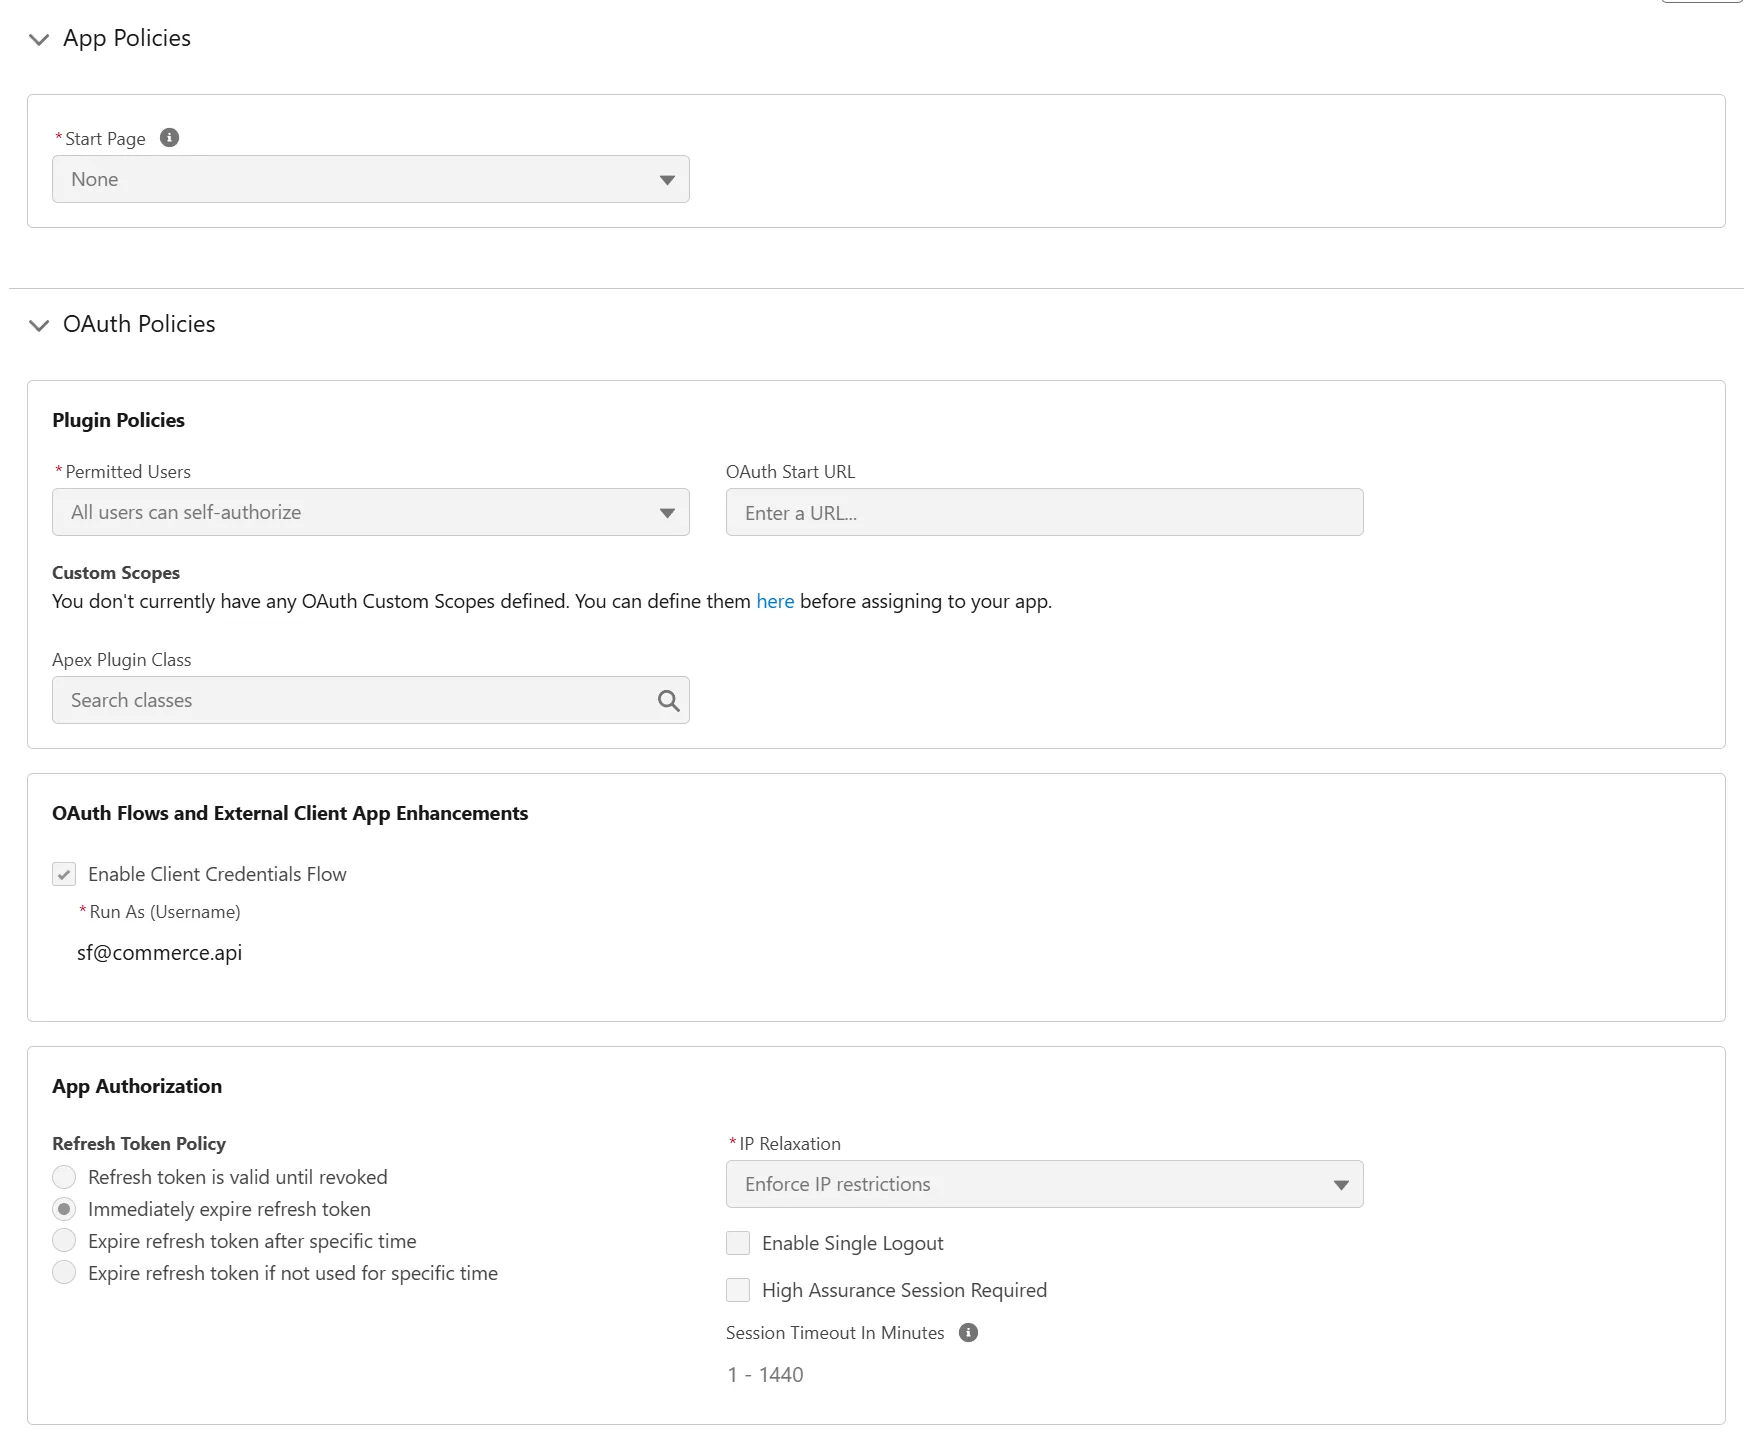Viewport: 1758px width, 1433px height.
Task: Click the OAuth Start URL input field
Action: 1044,512
